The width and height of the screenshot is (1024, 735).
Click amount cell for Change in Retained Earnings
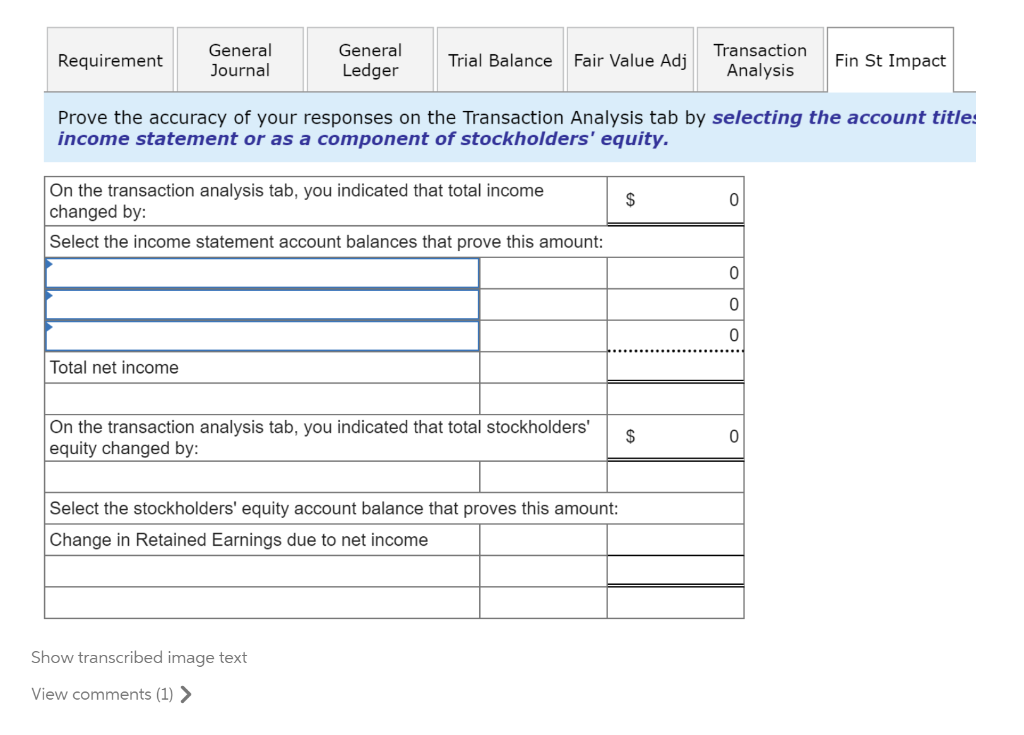[x=675, y=540]
